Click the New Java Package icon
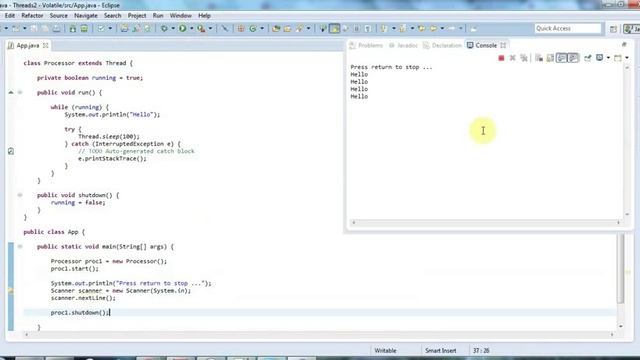Image resolution: width=640 pixels, height=360 pixels. click(x=241, y=28)
